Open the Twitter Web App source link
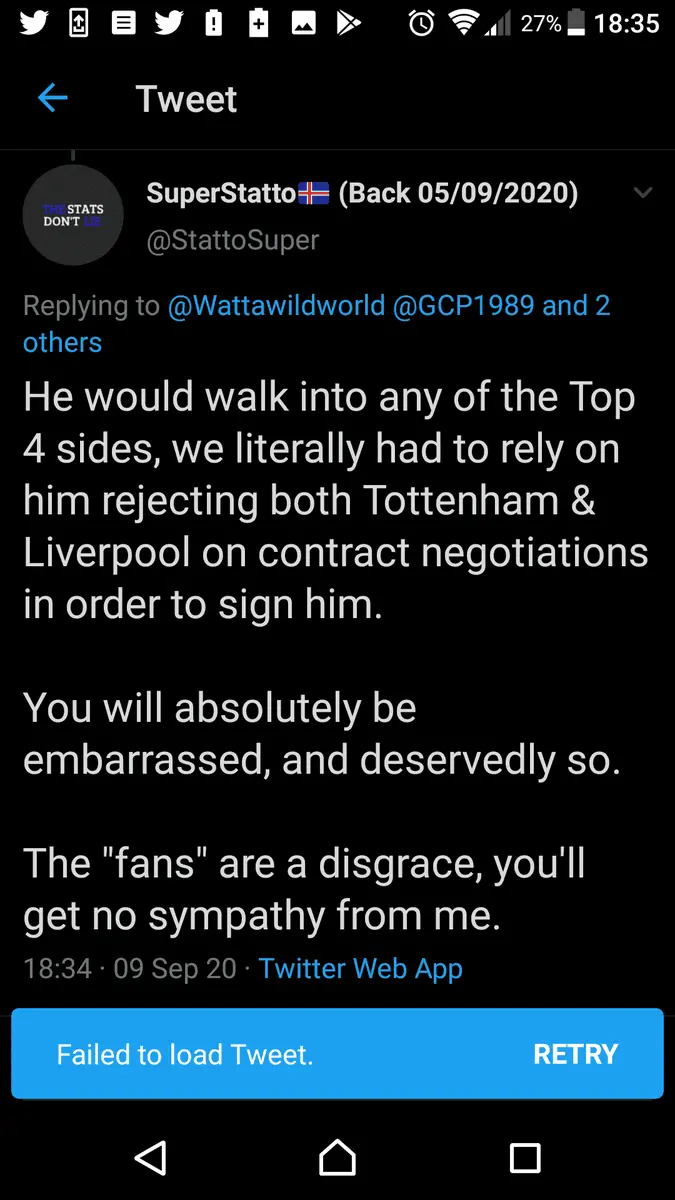The image size is (675, 1200). click(360, 968)
